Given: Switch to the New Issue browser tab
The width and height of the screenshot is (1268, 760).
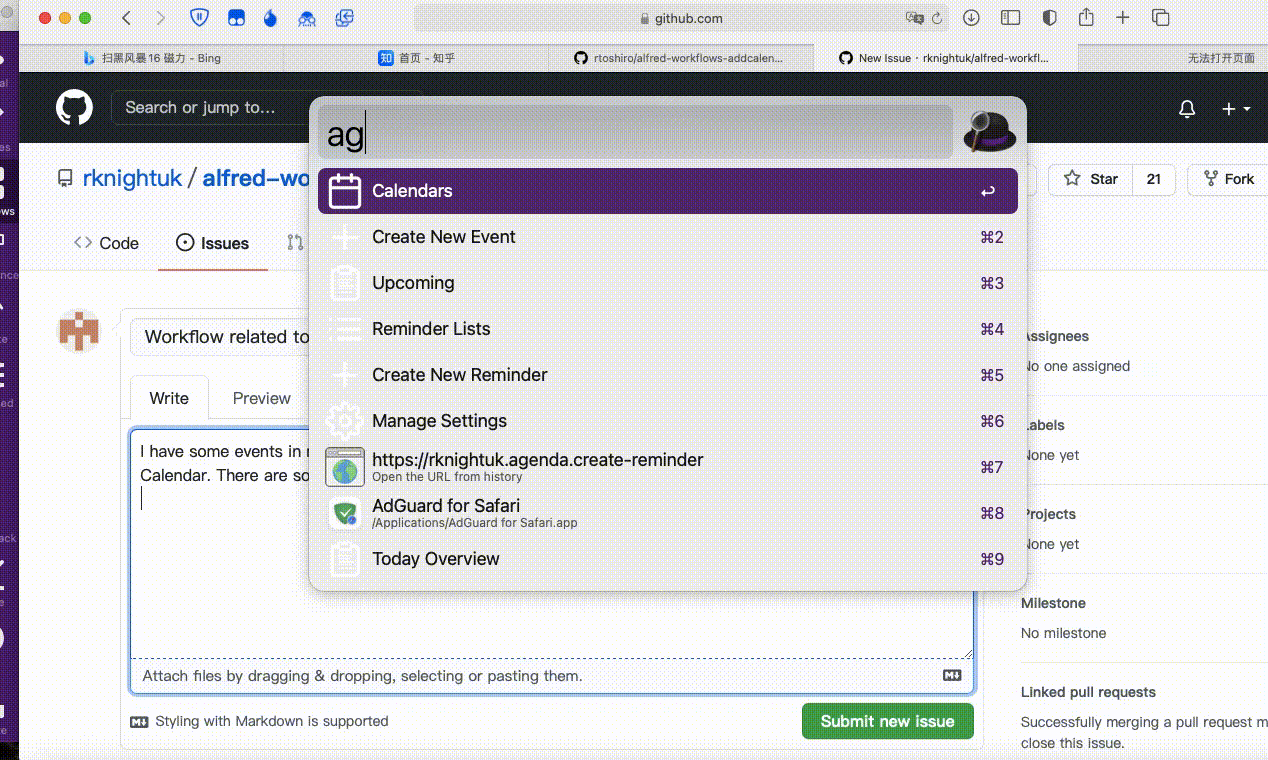Looking at the screenshot, I should point(944,58).
